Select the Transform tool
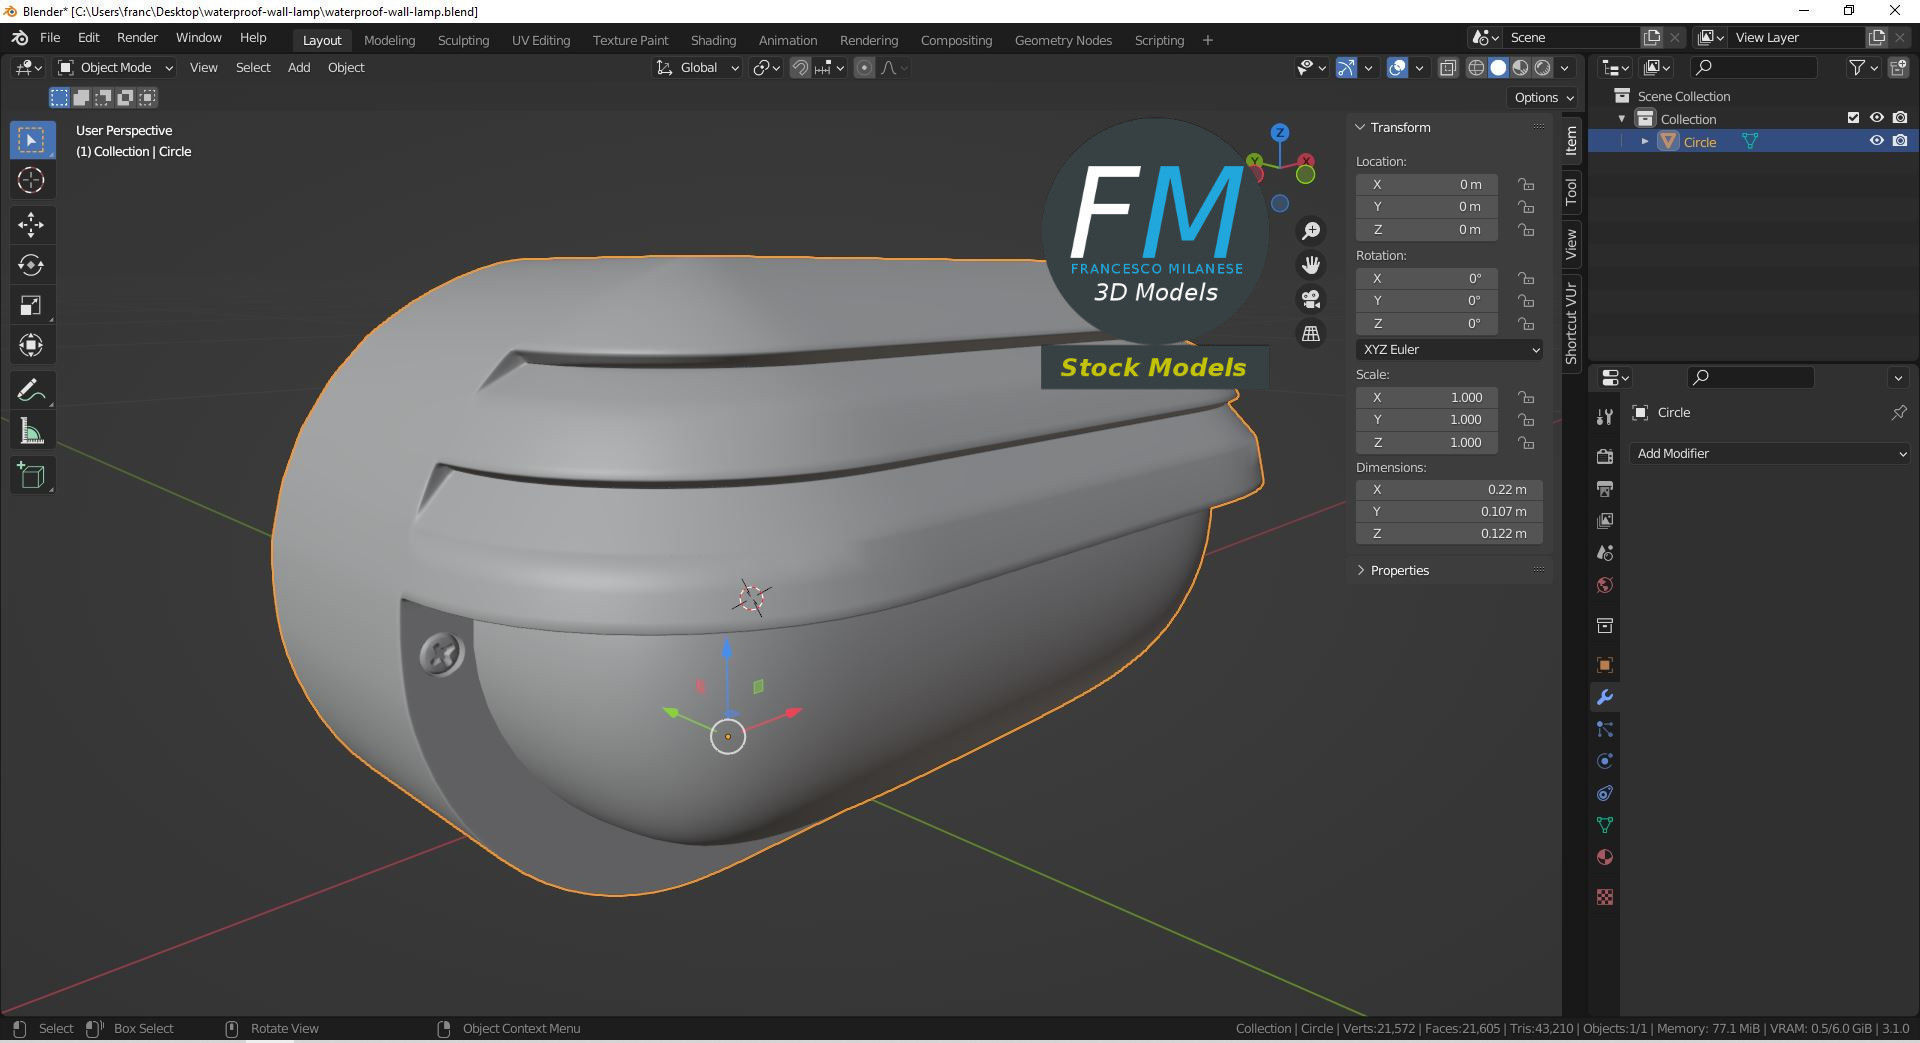Image resolution: width=1920 pixels, height=1043 pixels. (x=31, y=345)
